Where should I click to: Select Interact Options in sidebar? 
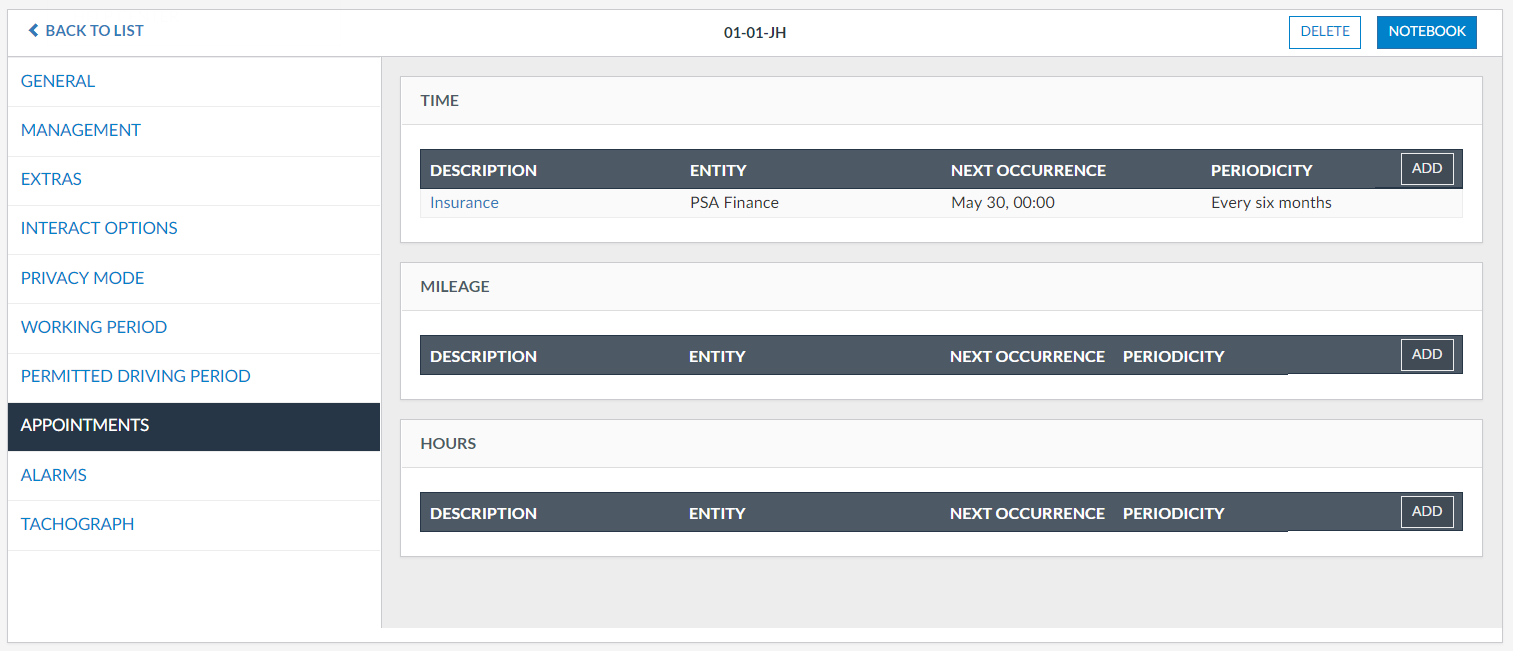click(x=99, y=228)
